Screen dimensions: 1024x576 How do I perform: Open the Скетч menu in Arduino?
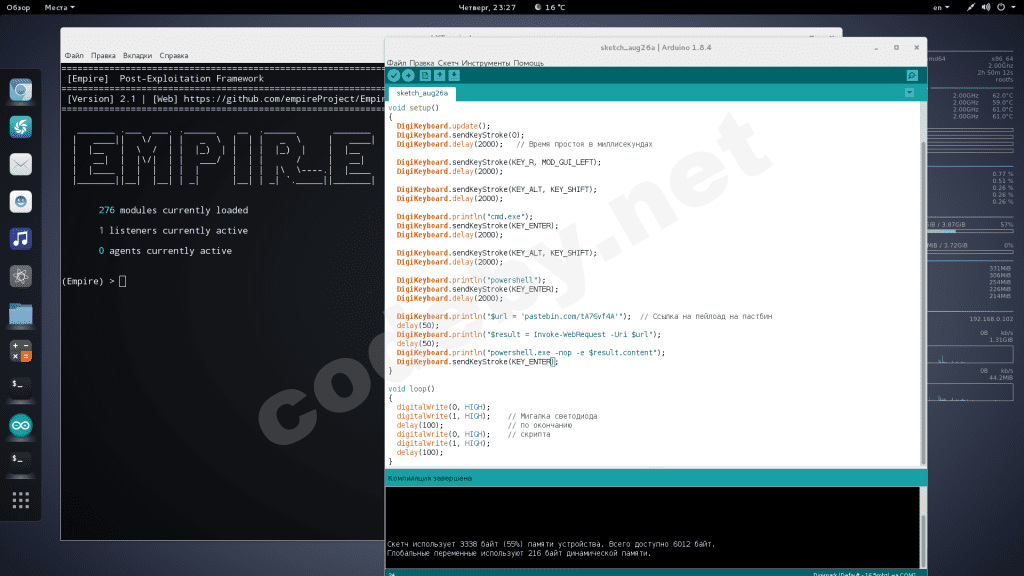tap(449, 63)
